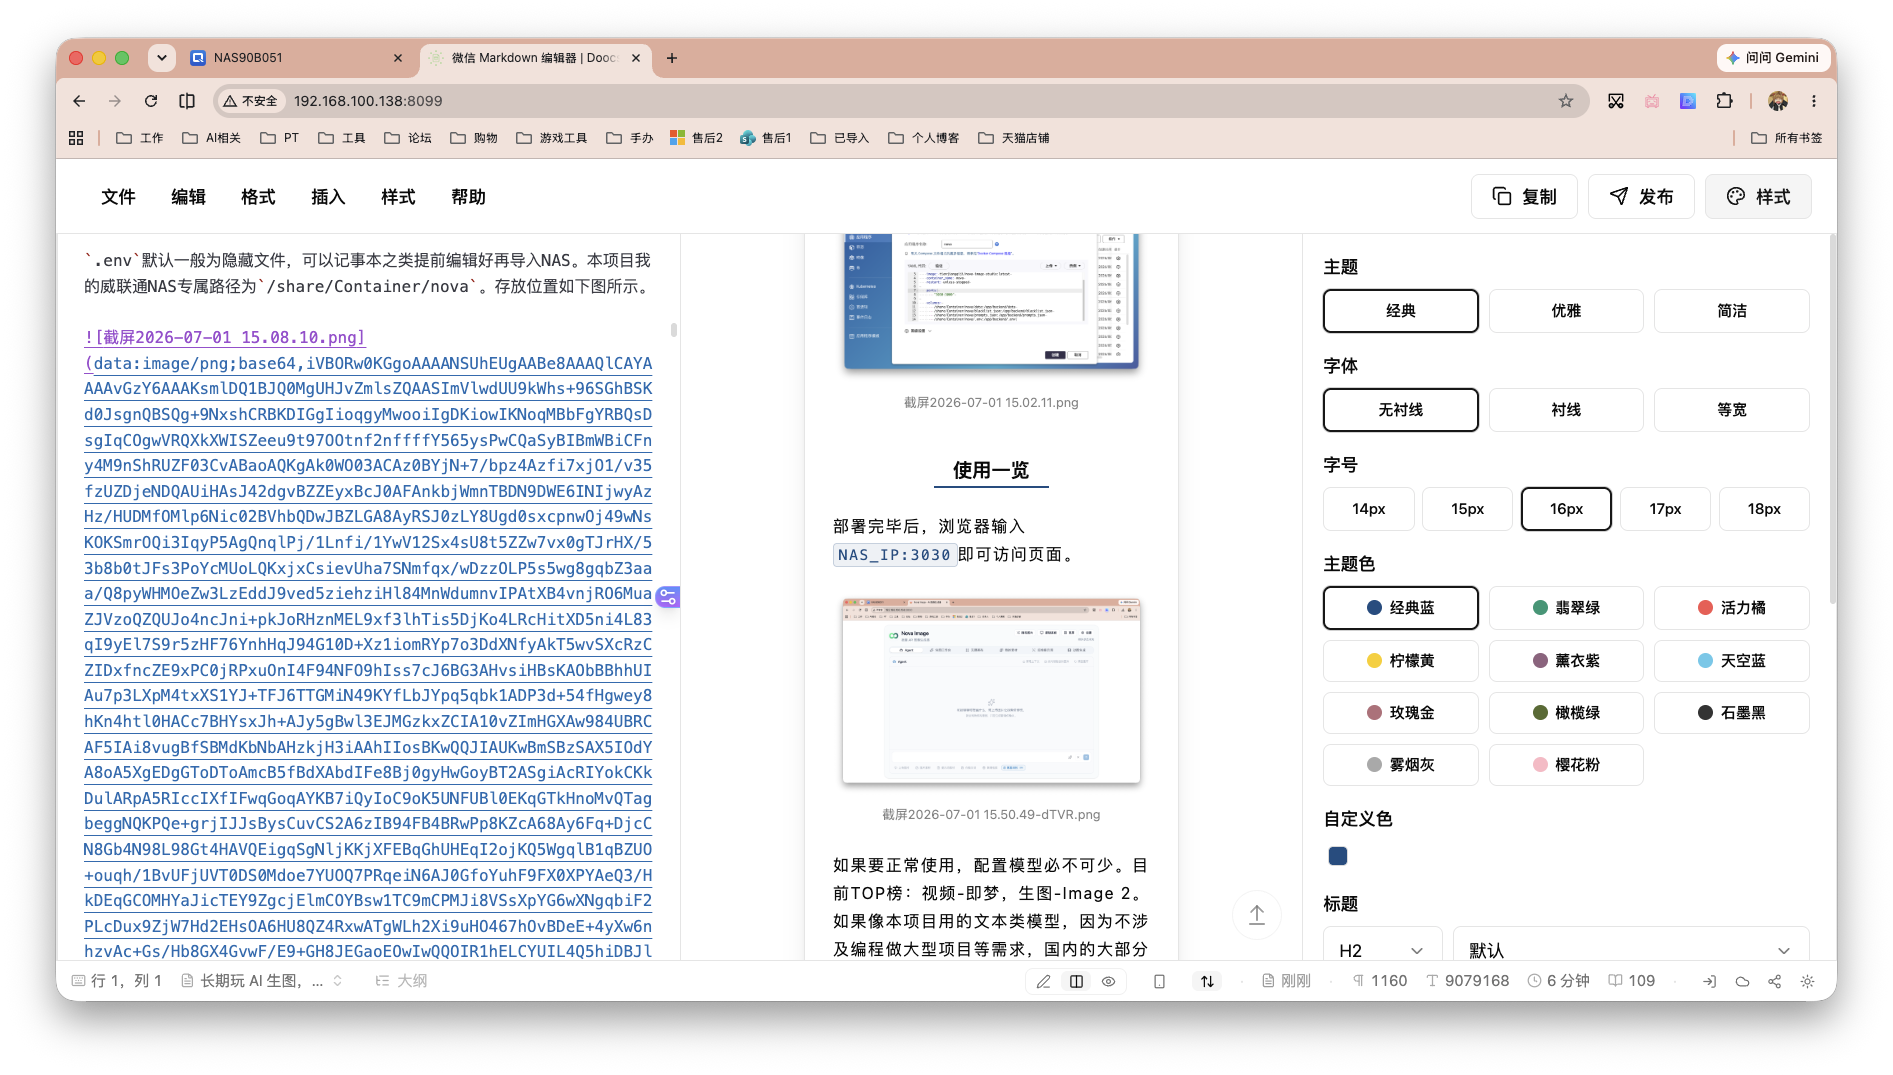The image size is (1893, 1075).
Task: Open the 编辑 menu
Action: tap(188, 197)
